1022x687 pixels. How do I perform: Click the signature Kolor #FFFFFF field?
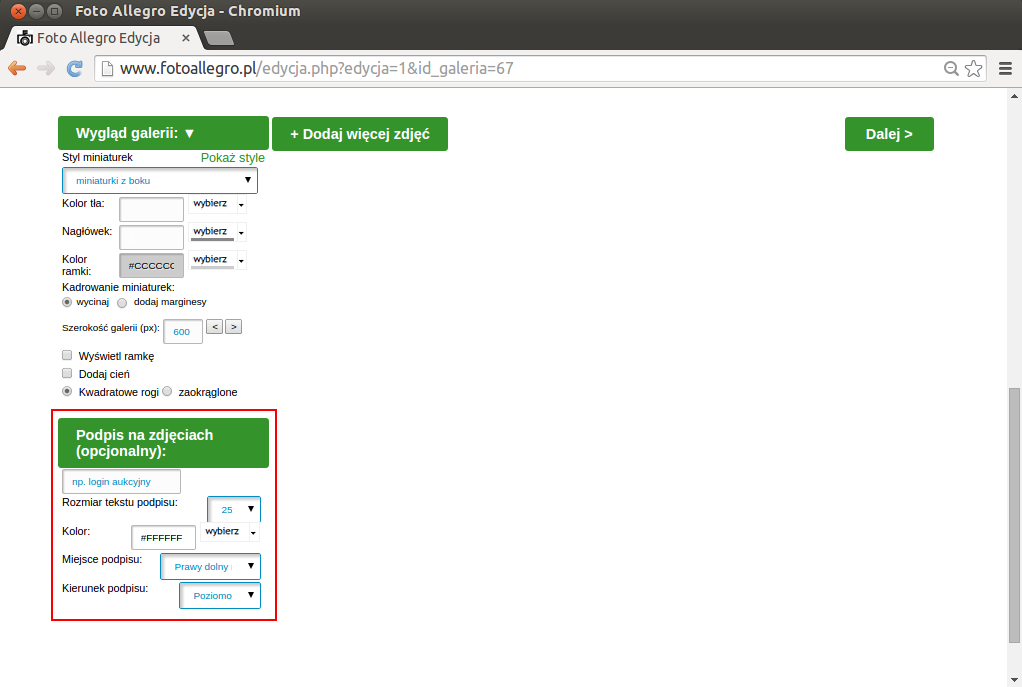(x=163, y=538)
